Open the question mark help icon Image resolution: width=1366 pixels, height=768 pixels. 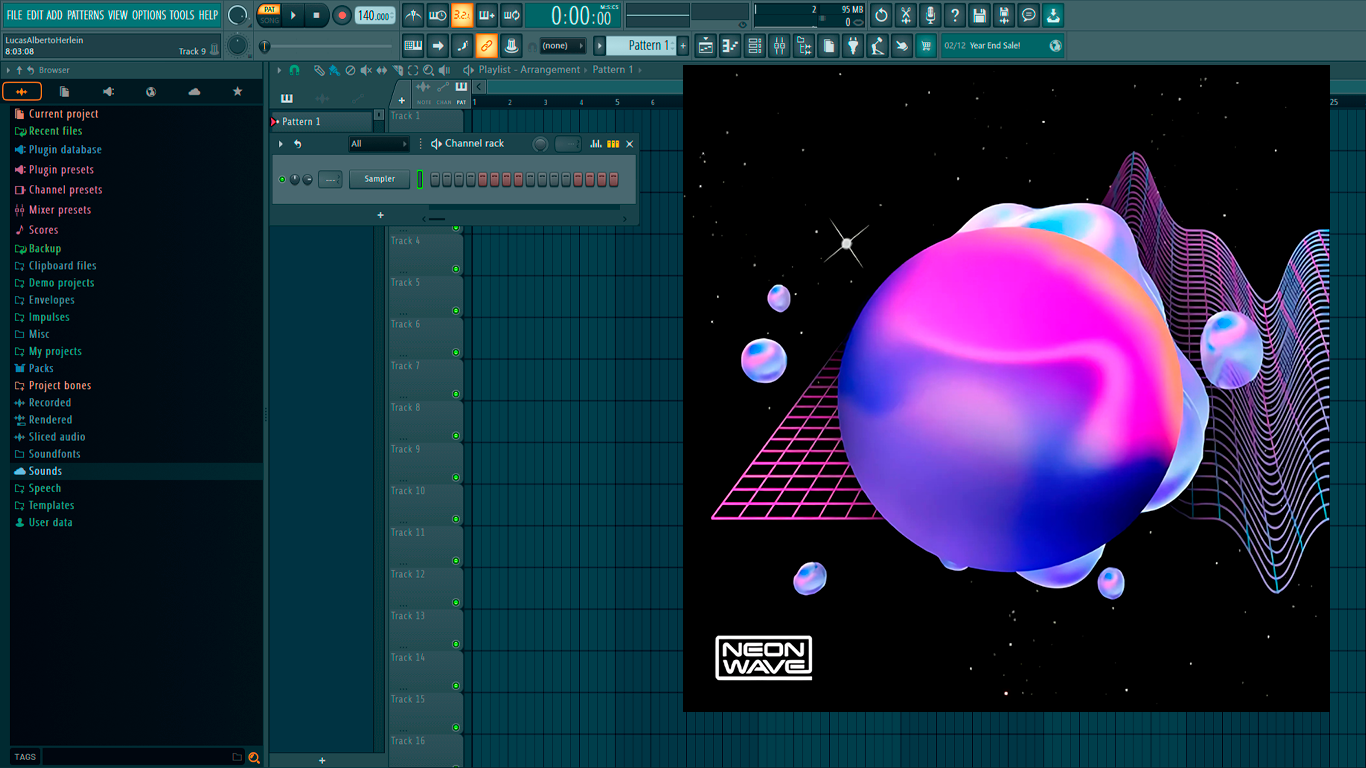click(955, 15)
